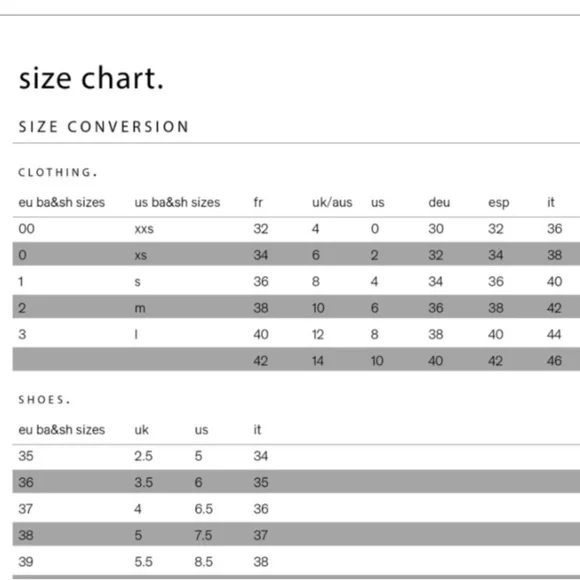Select shoe size 35 eu cell
Image resolution: width=580 pixels, height=580 pixels.
pos(26,456)
